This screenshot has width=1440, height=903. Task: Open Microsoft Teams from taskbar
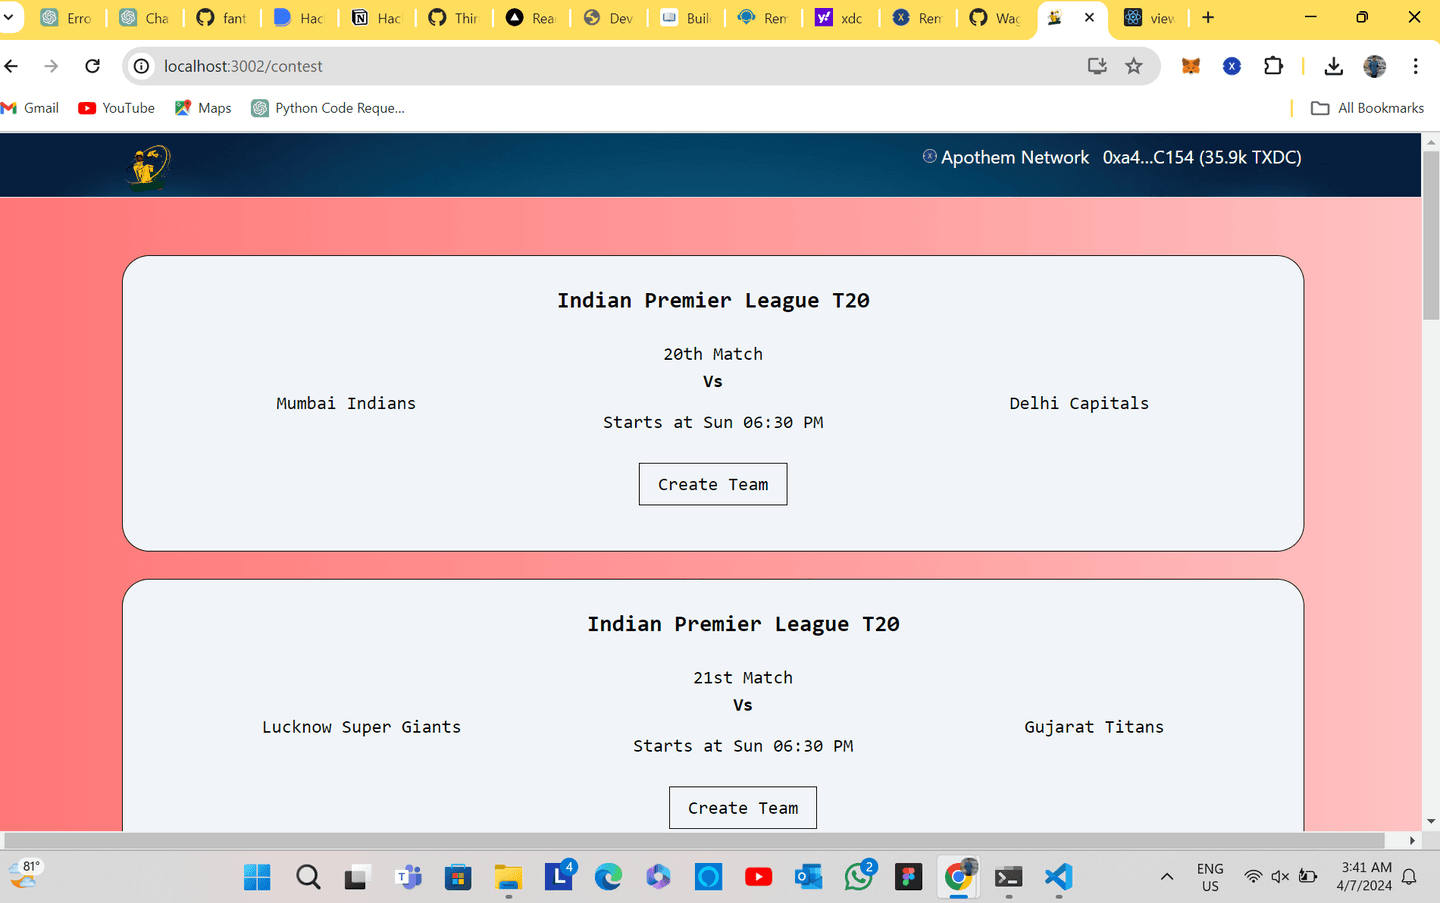pos(408,877)
